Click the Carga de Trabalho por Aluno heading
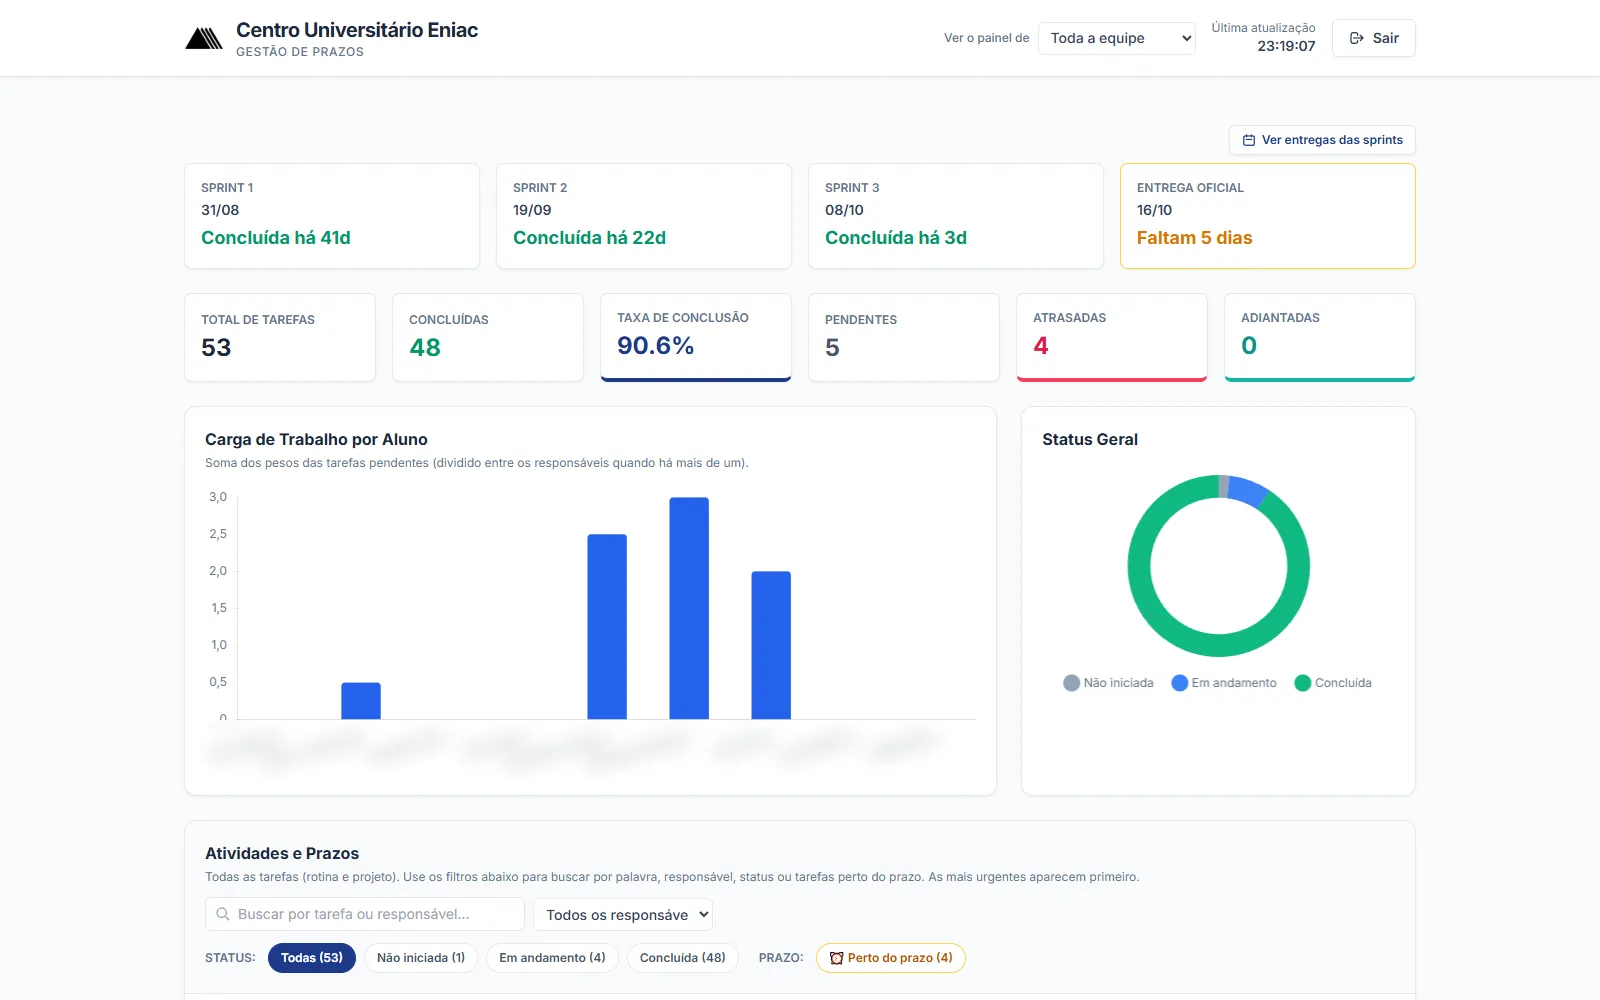This screenshot has width=1600, height=1000. click(x=316, y=439)
